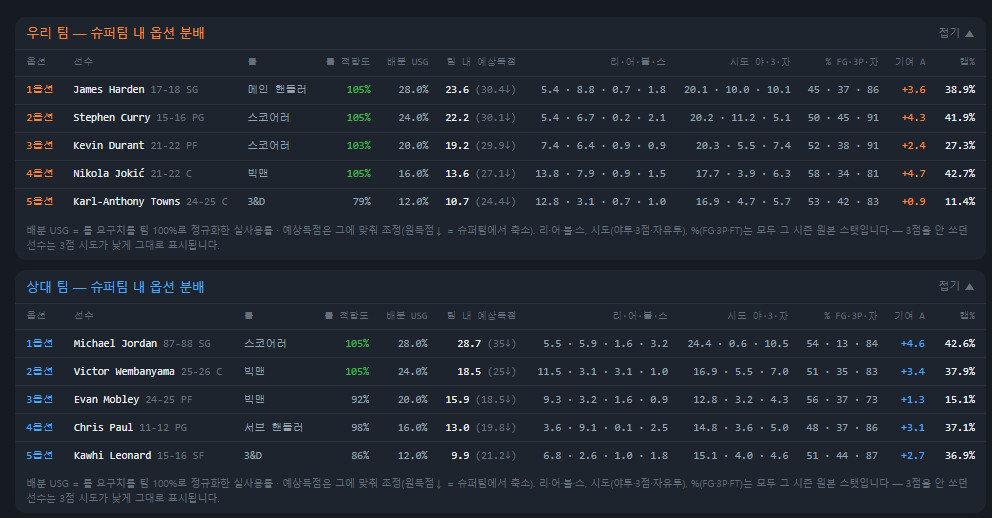The height and width of the screenshot is (518, 992).
Task: Click the 3옵션 label in Evan Mobley's row
Action: coord(40,400)
